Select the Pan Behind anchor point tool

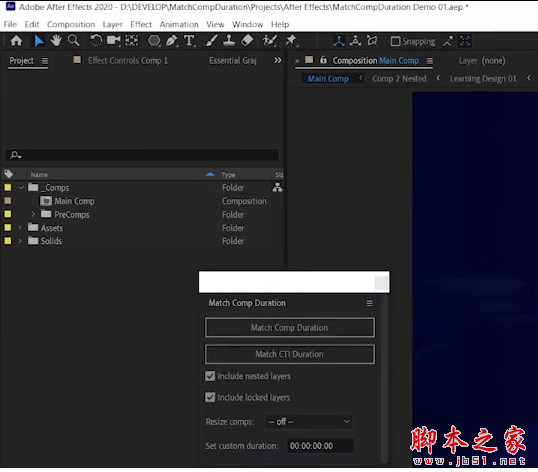click(x=132, y=41)
